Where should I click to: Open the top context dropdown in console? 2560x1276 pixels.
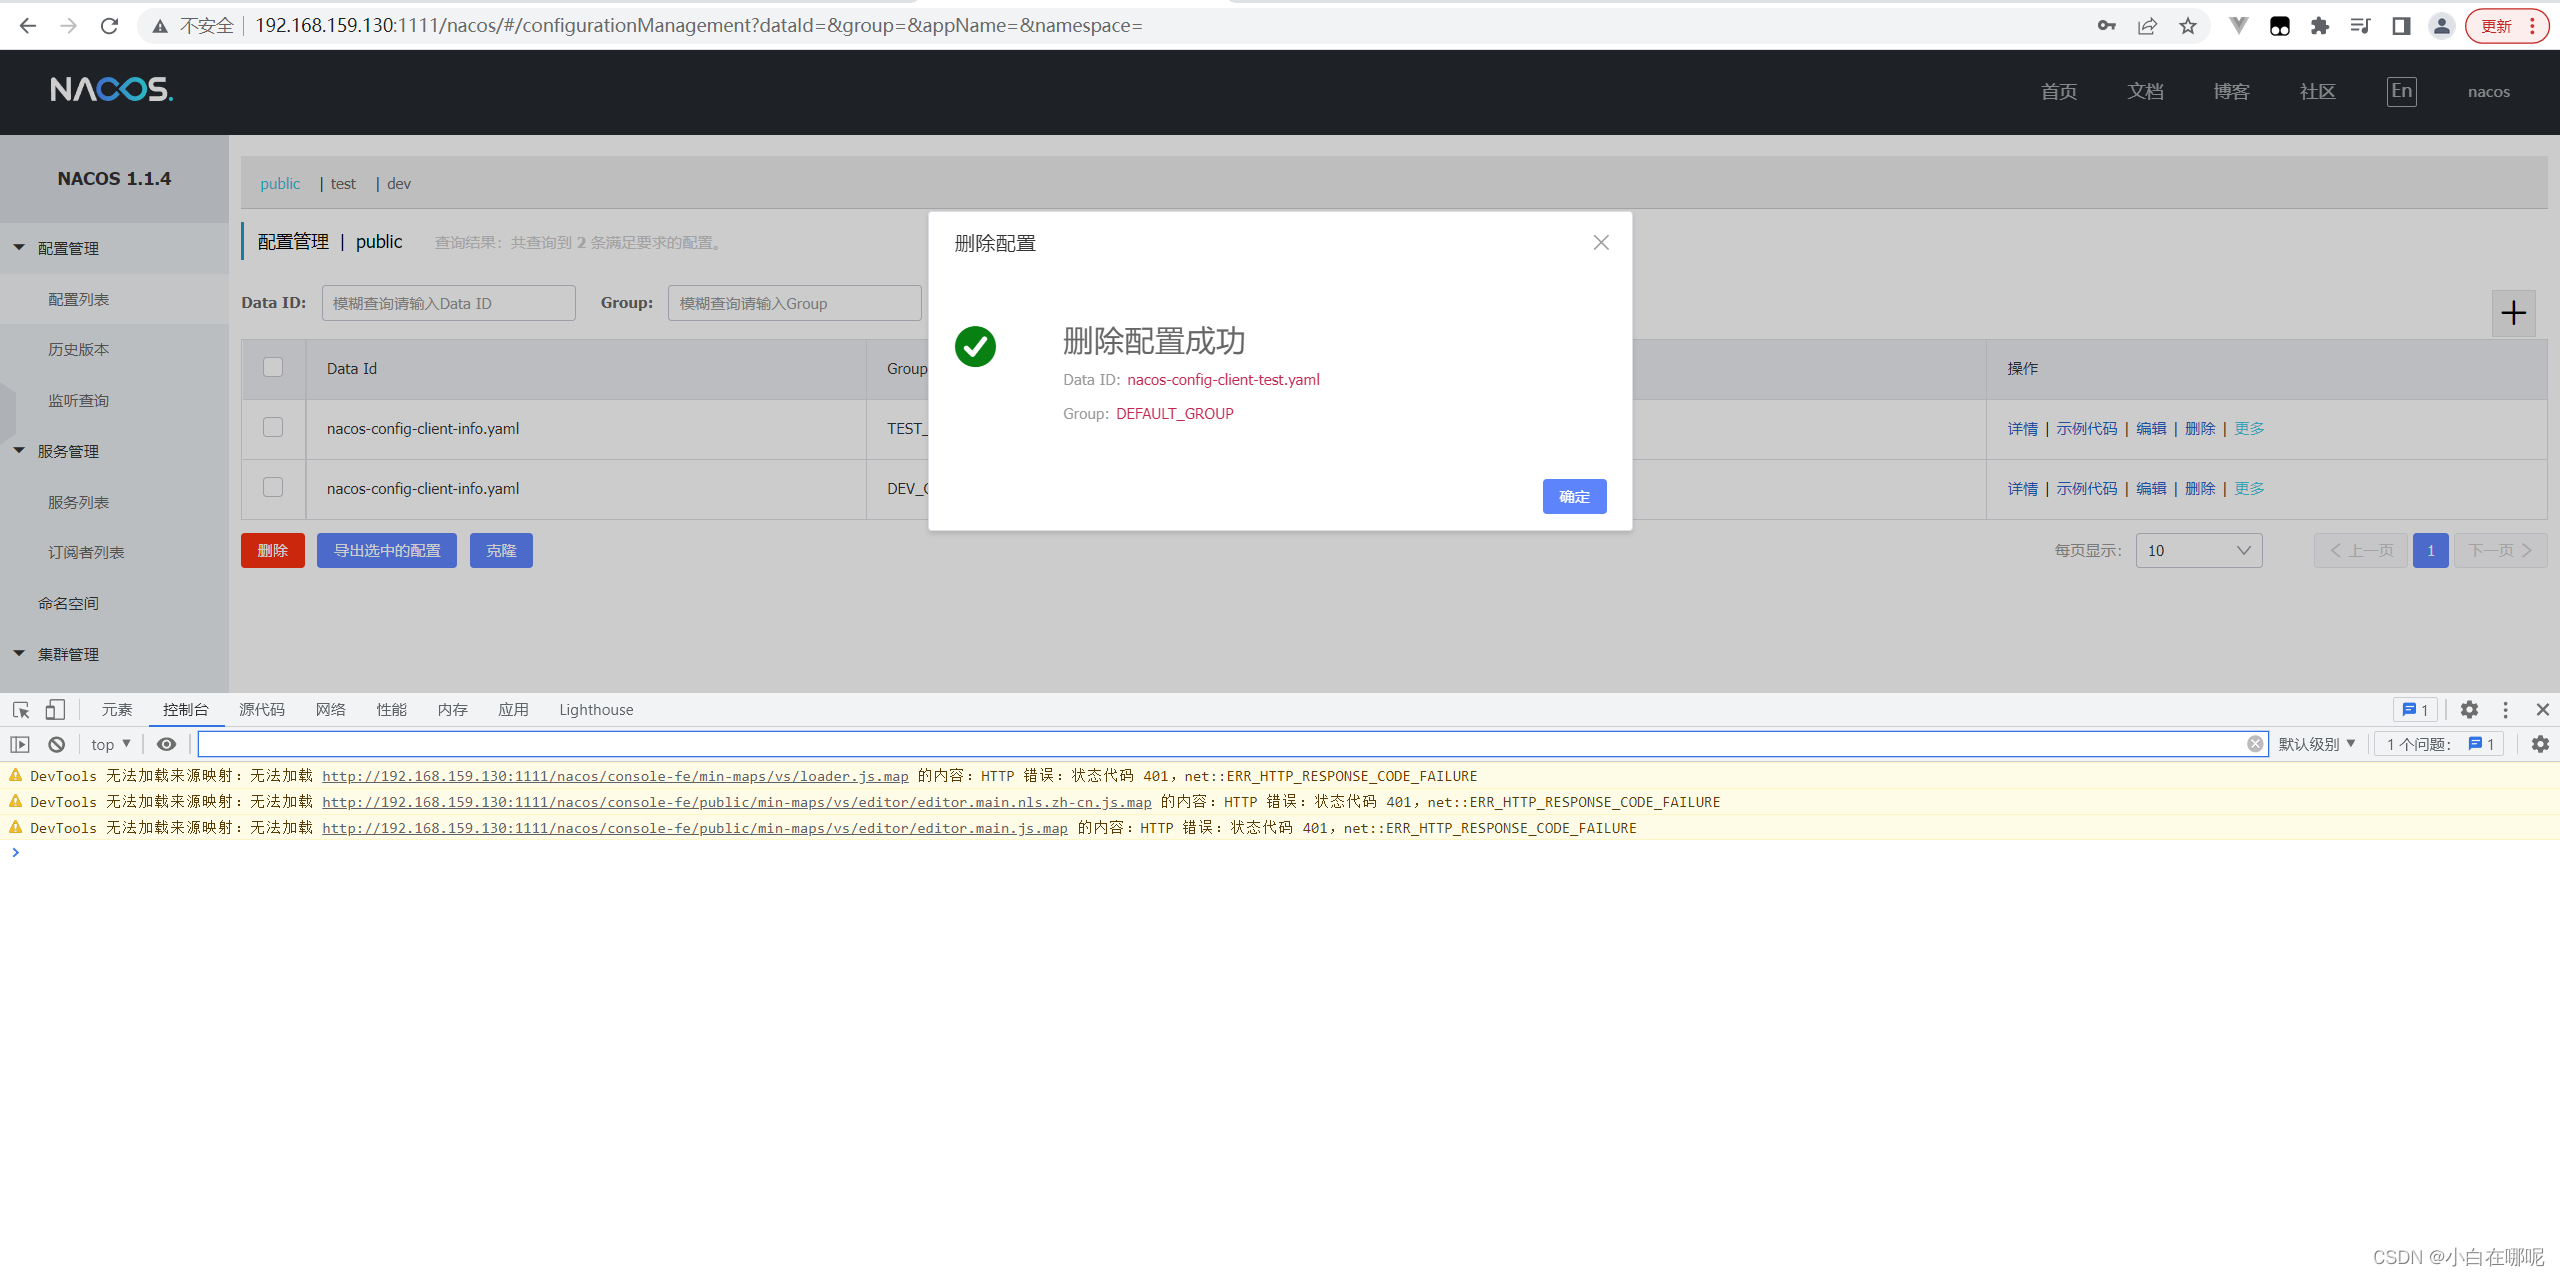pos(110,744)
